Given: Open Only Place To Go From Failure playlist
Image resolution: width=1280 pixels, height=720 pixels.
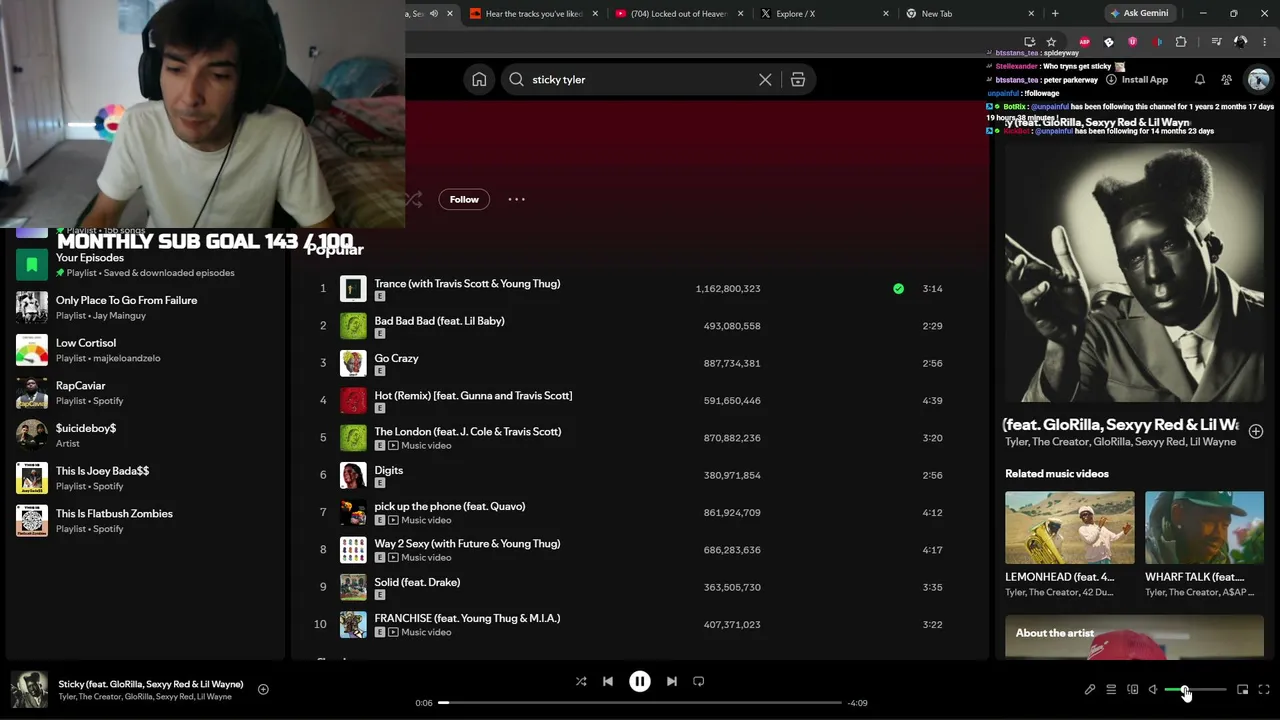Looking at the screenshot, I should tap(145, 307).
